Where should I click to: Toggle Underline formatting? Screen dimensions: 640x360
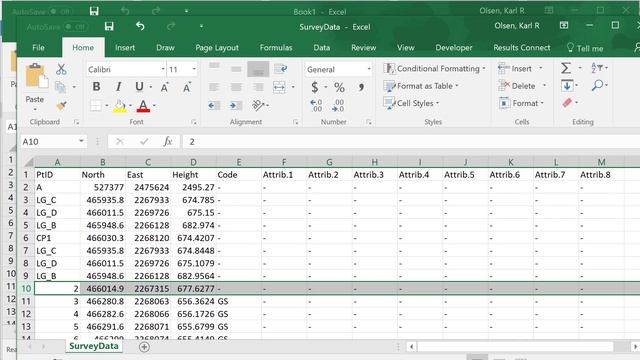pyautogui.click(x=139, y=87)
